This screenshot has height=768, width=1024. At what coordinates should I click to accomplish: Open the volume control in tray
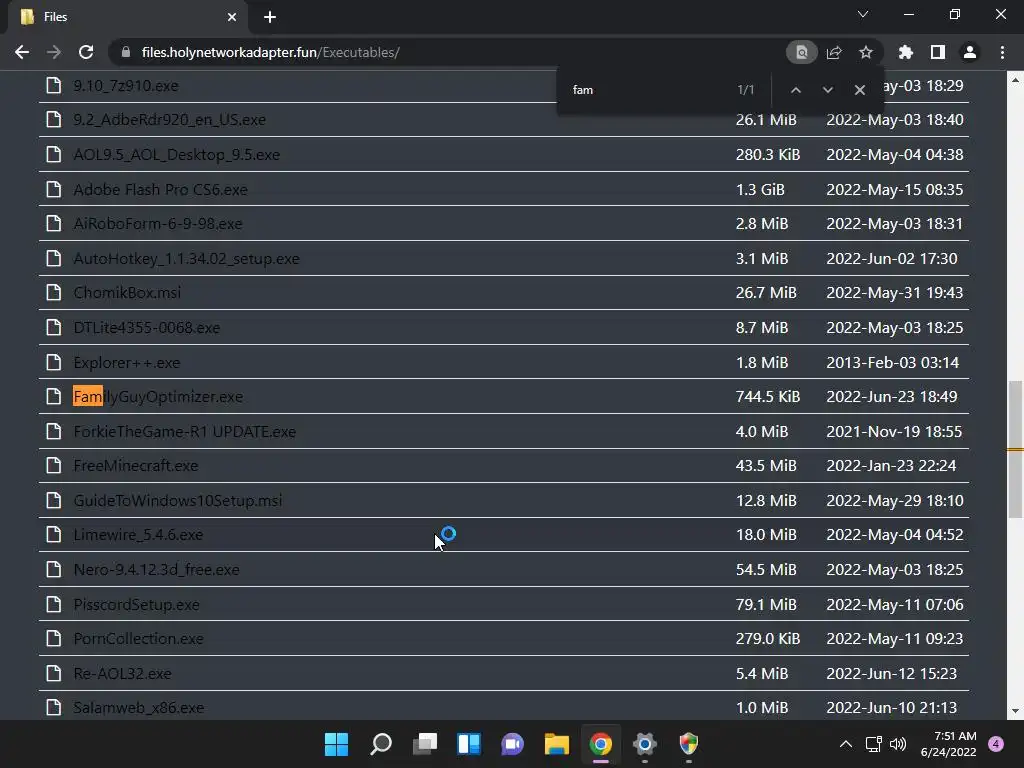coord(899,744)
